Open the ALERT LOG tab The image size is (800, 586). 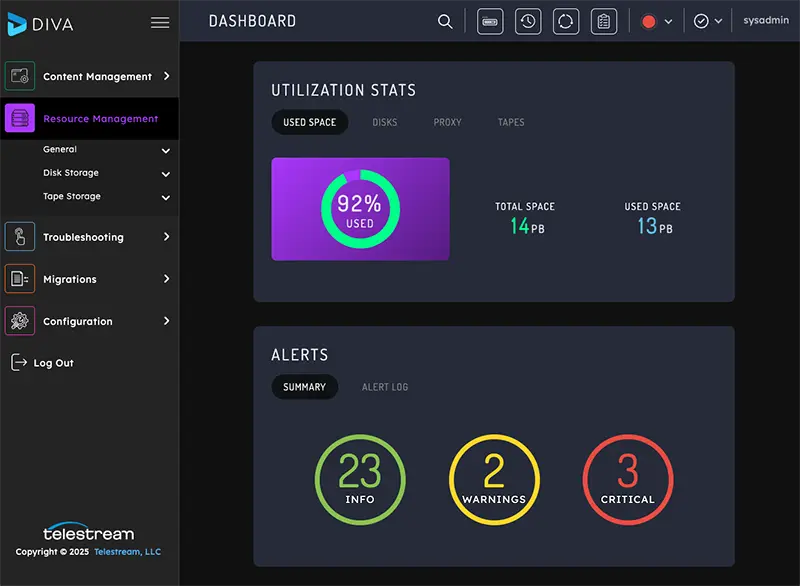[385, 387]
